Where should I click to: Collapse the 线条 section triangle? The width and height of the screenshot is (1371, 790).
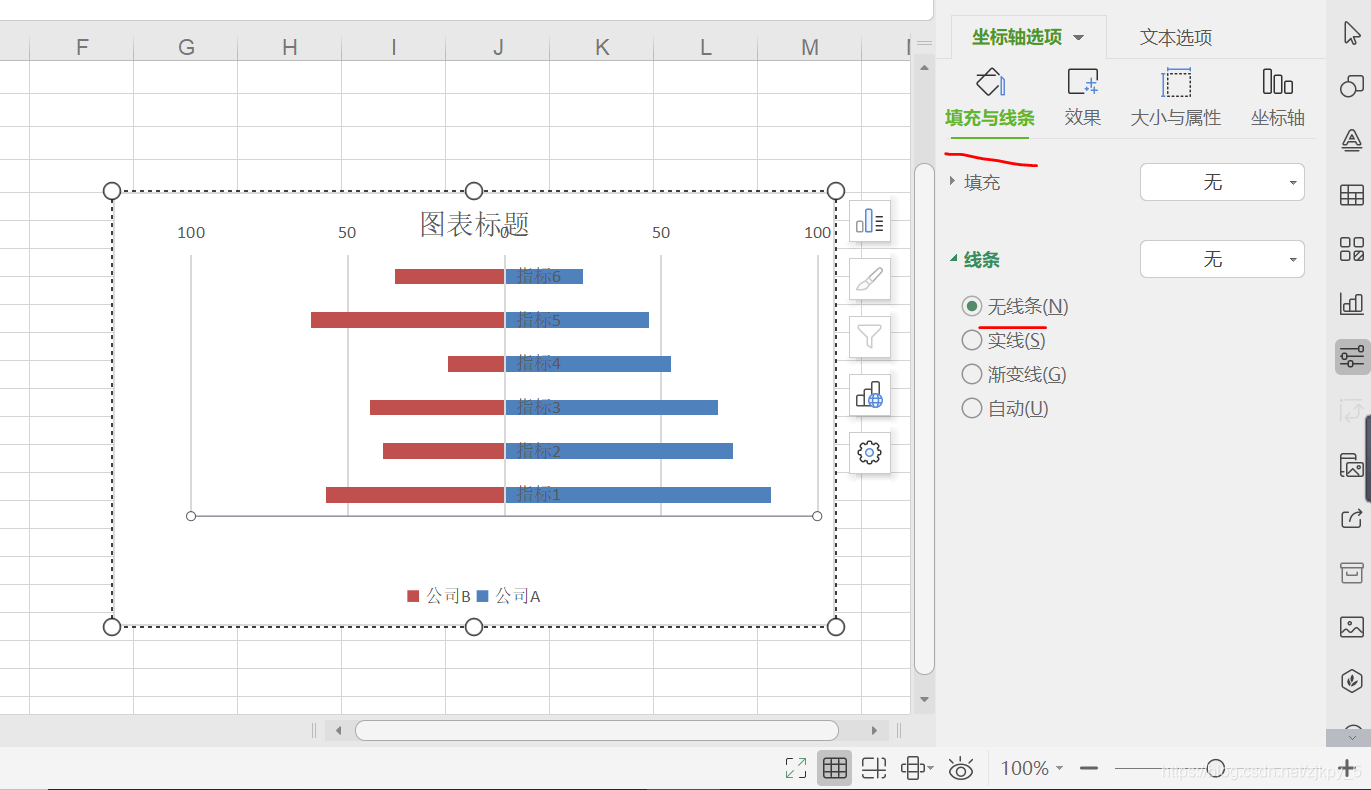click(953, 259)
